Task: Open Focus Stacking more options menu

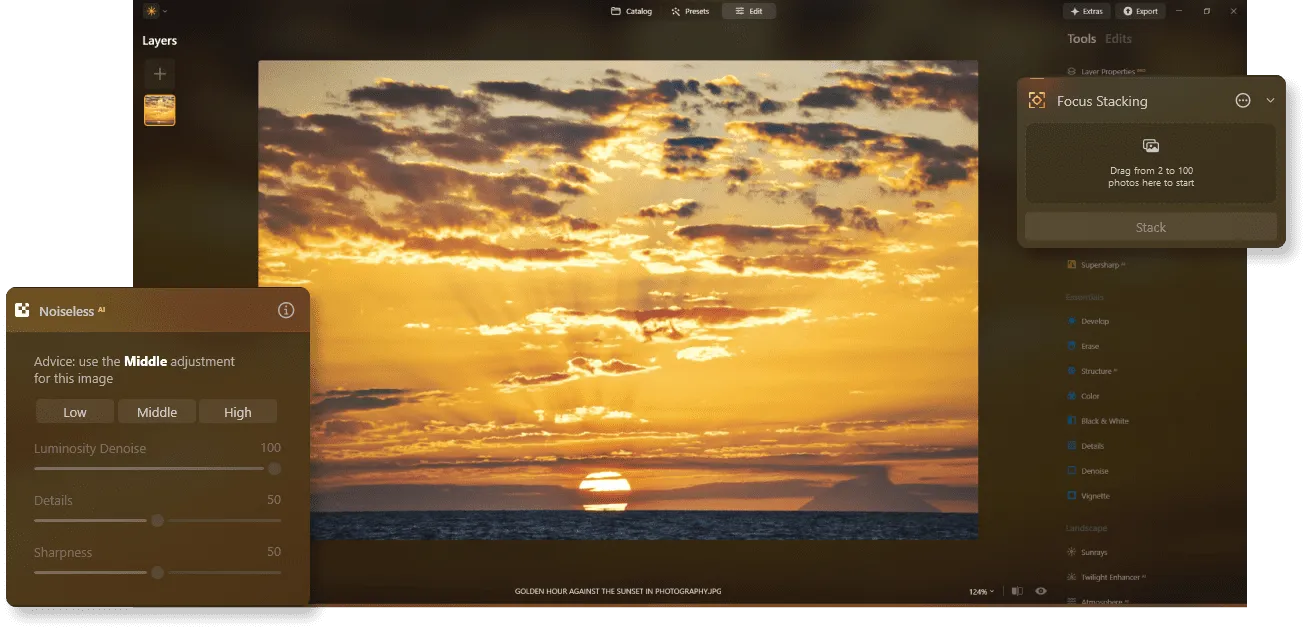Action: click(1243, 101)
